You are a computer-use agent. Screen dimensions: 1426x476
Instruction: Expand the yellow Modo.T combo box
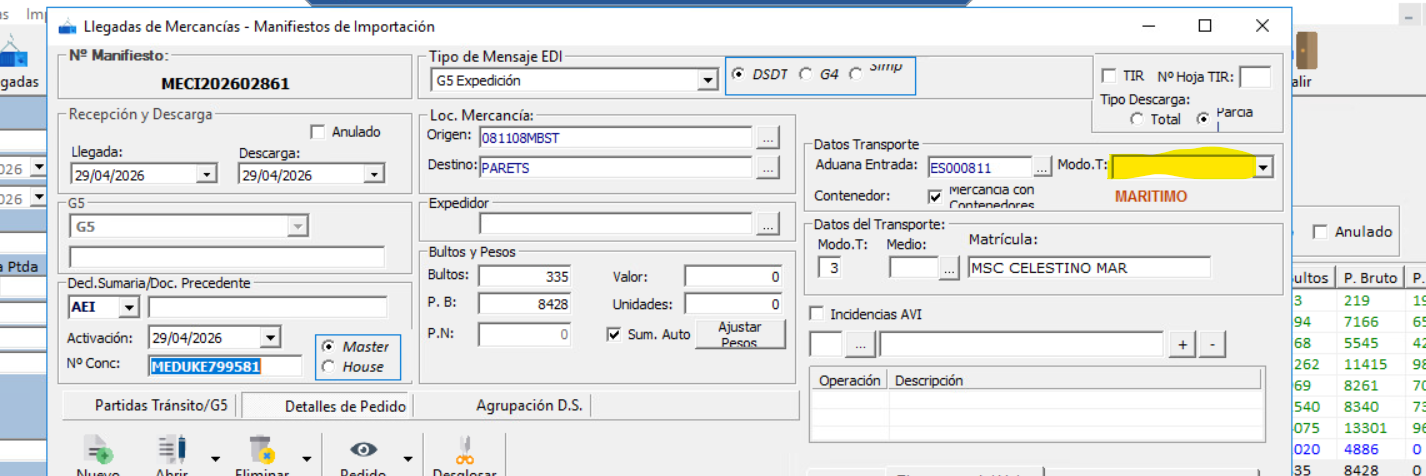coord(1264,167)
